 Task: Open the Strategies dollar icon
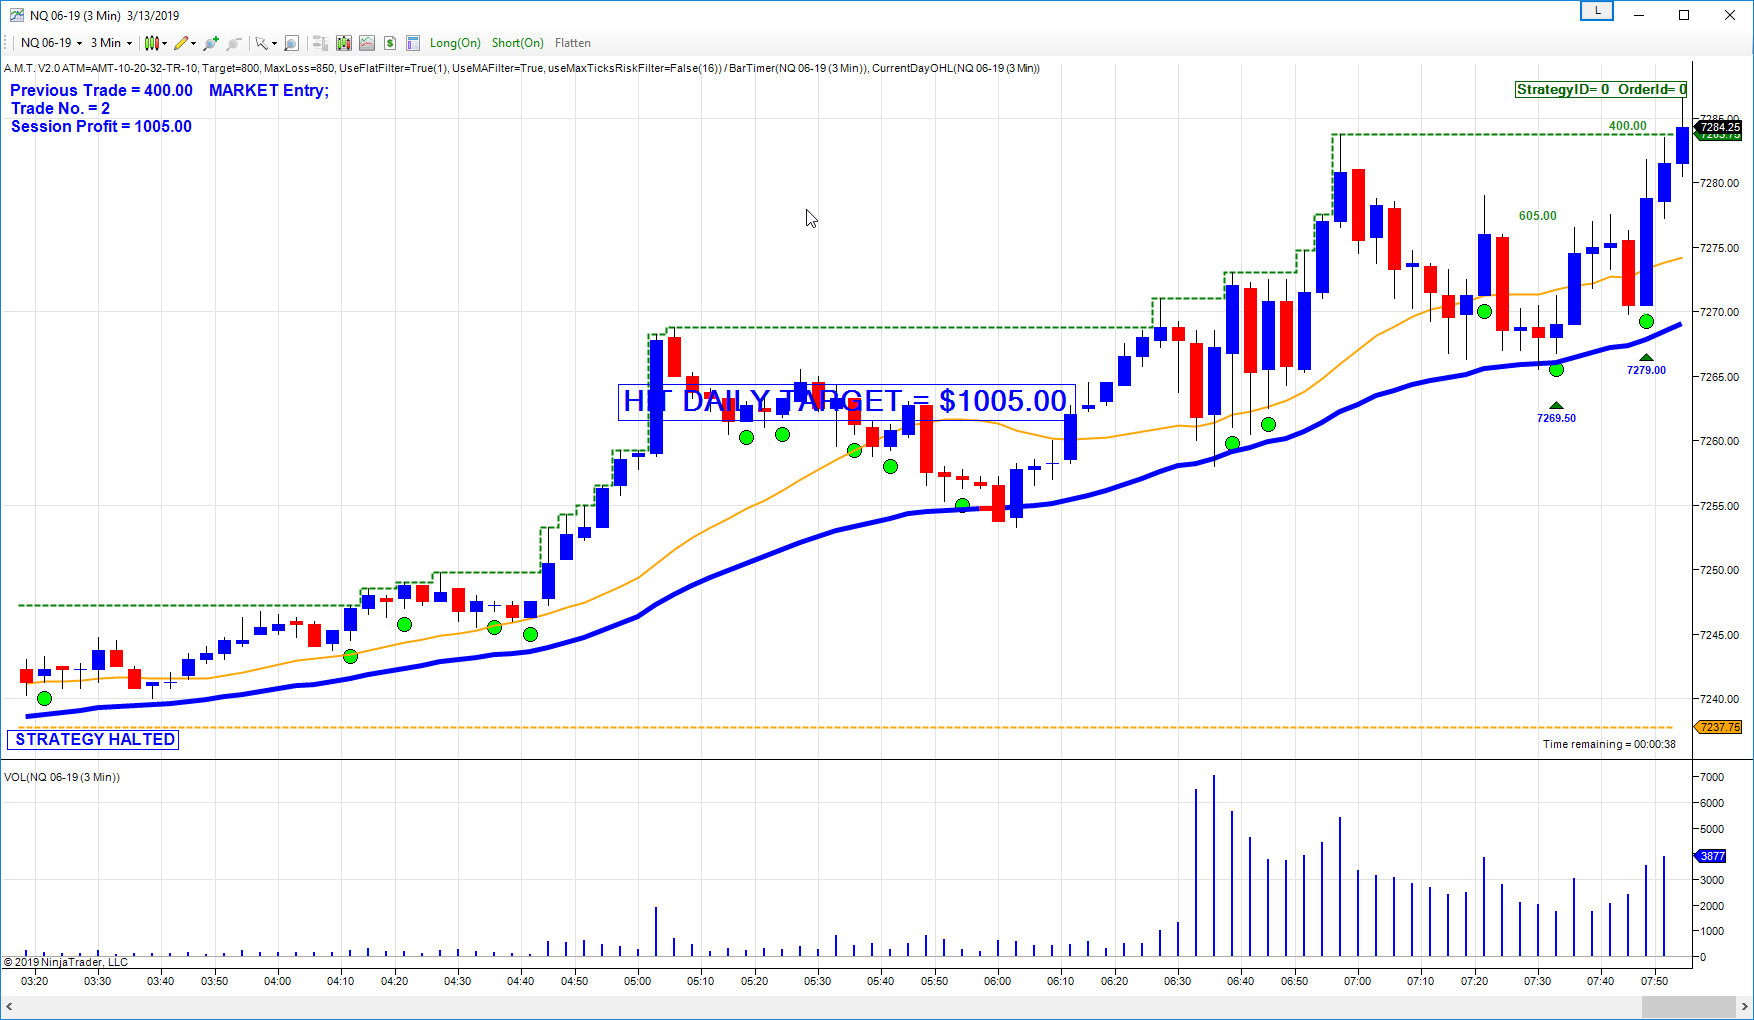[x=390, y=43]
